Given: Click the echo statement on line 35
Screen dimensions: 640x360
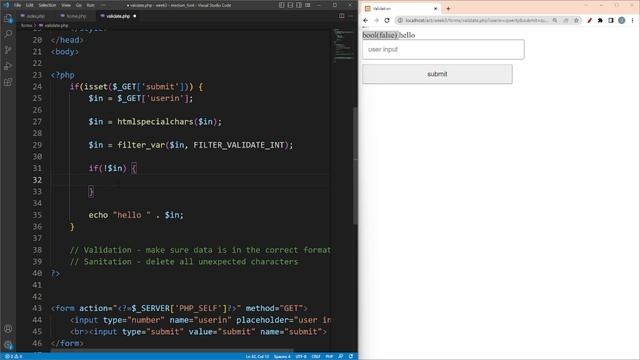Looking at the screenshot, I should (136, 215).
